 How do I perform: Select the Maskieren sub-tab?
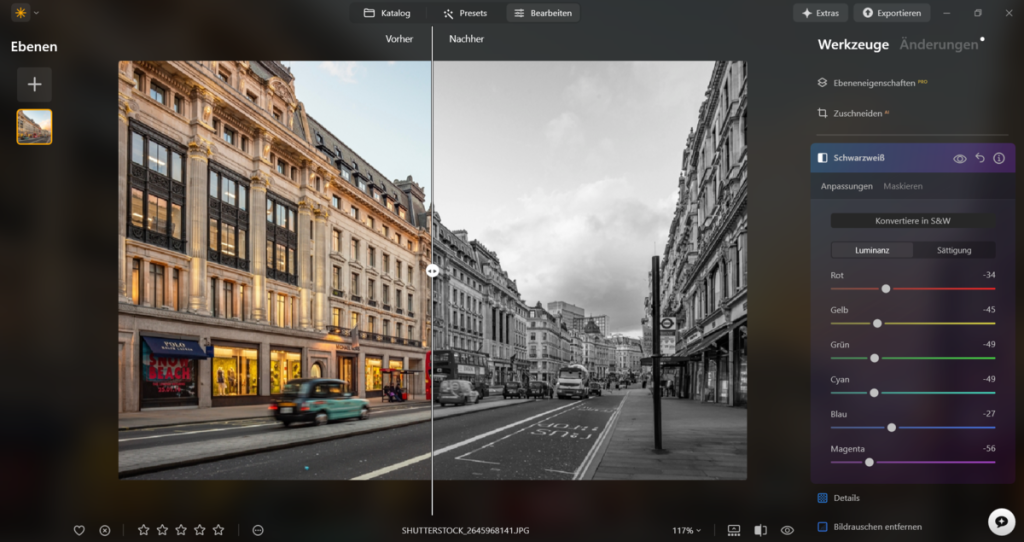coord(903,186)
